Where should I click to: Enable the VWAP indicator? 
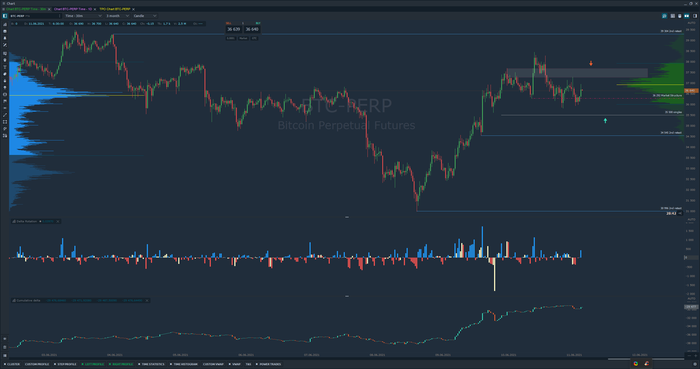point(235,364)
